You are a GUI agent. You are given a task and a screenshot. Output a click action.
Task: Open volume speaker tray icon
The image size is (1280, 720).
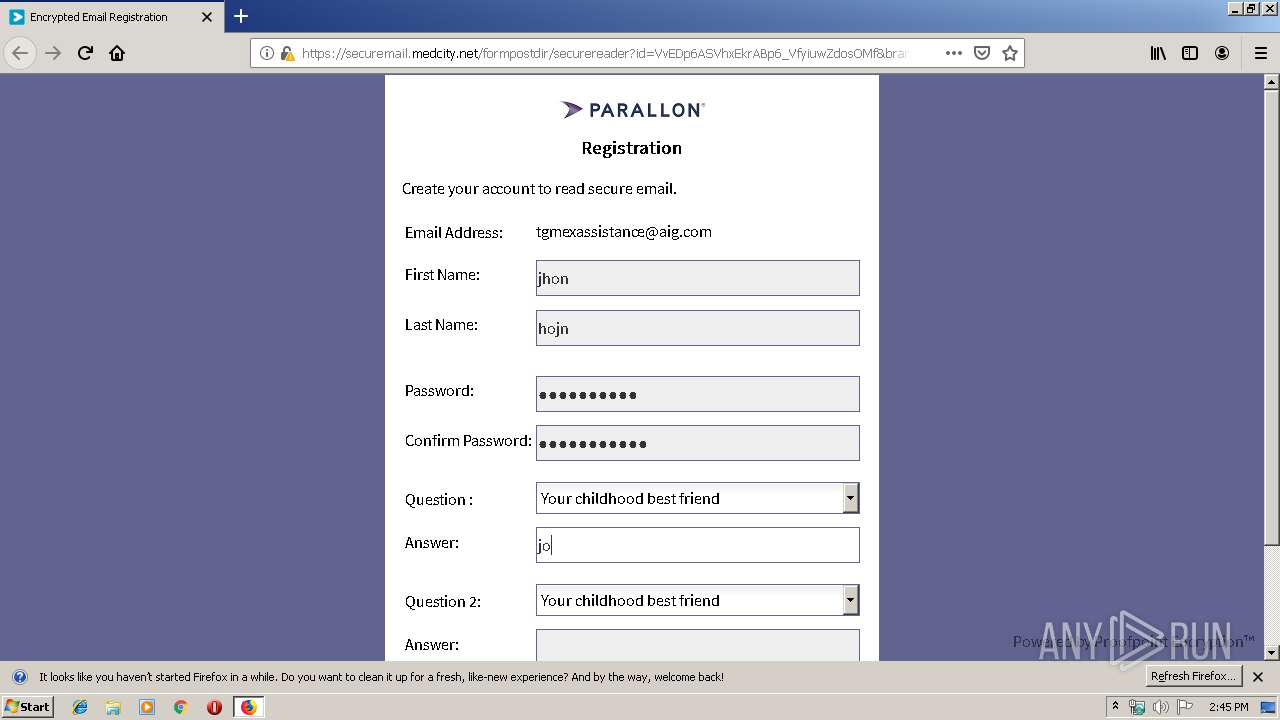pyautogui.click(x=1161, y=707)
